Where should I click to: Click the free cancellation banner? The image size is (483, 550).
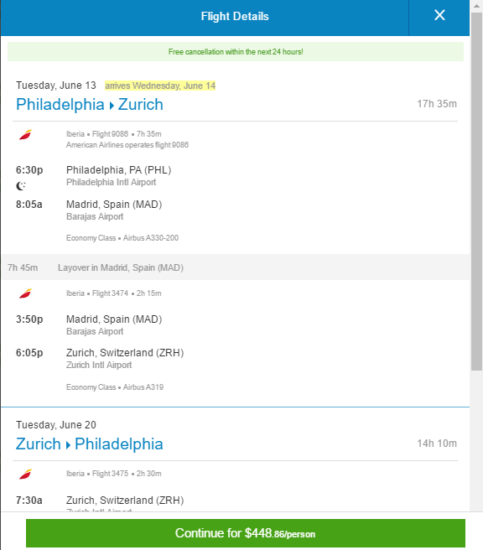[x=236, y=52]
